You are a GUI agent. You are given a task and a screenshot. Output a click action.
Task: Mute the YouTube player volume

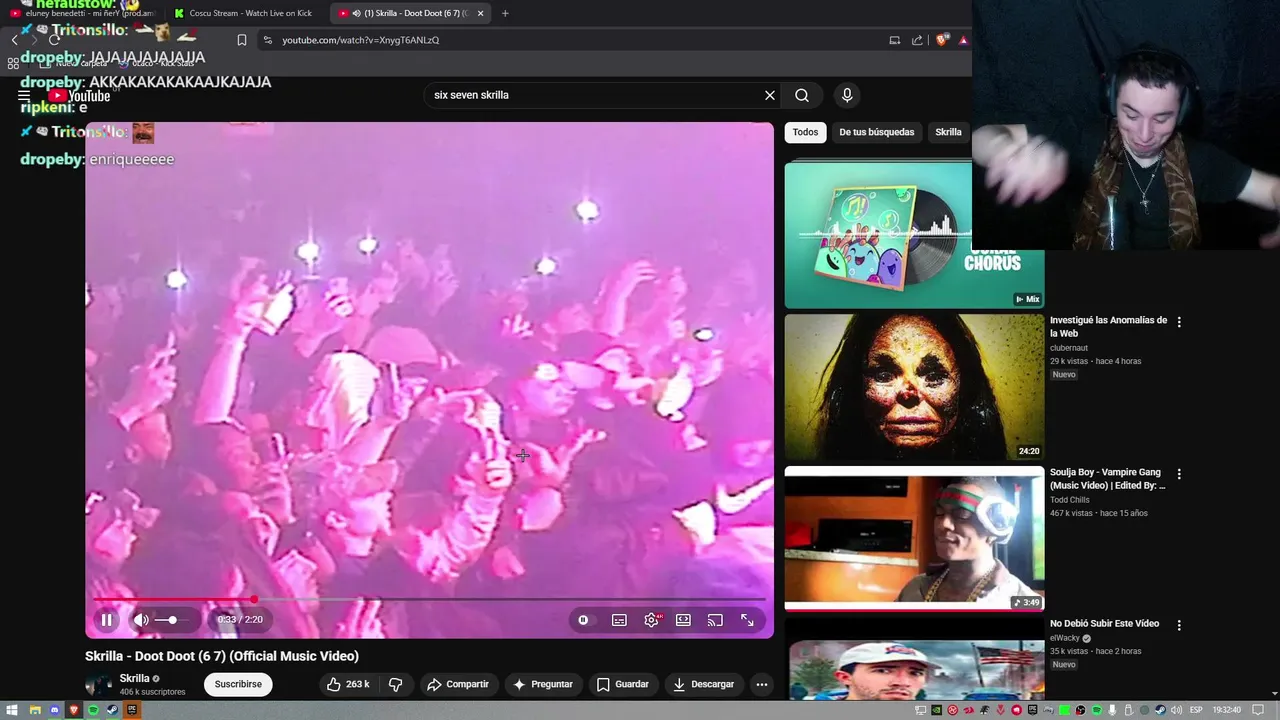tap(141, 620)
